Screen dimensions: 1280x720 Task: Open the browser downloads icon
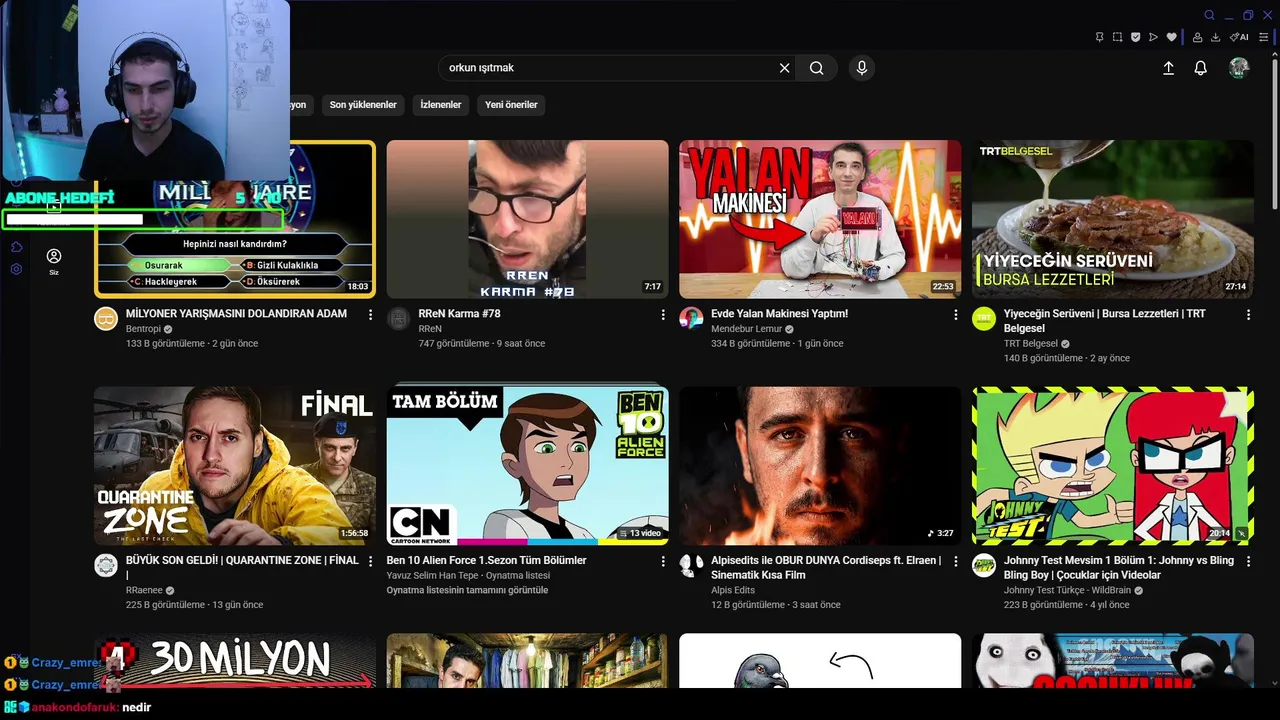tap(1215, 37)
